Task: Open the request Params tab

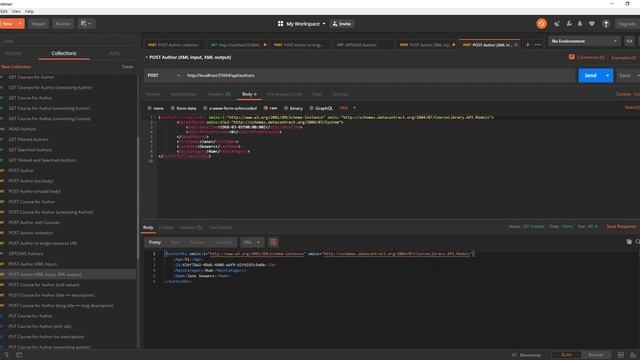Action: (x=153, y=94)
